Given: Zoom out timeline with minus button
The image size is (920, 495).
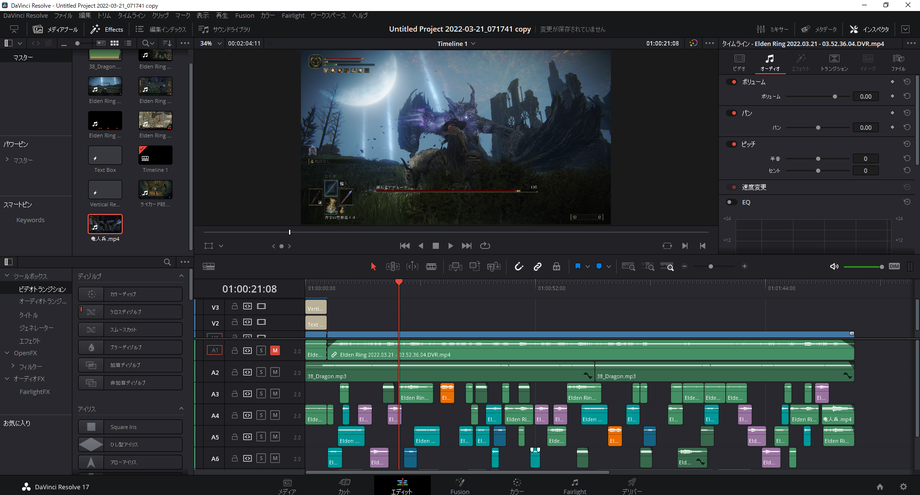Looking at the screenshot, I should point(684,266).
